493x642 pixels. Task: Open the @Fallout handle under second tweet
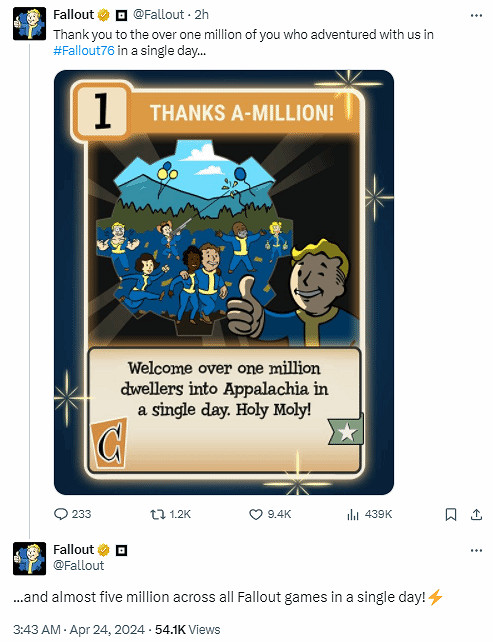(x=79, y=565)
